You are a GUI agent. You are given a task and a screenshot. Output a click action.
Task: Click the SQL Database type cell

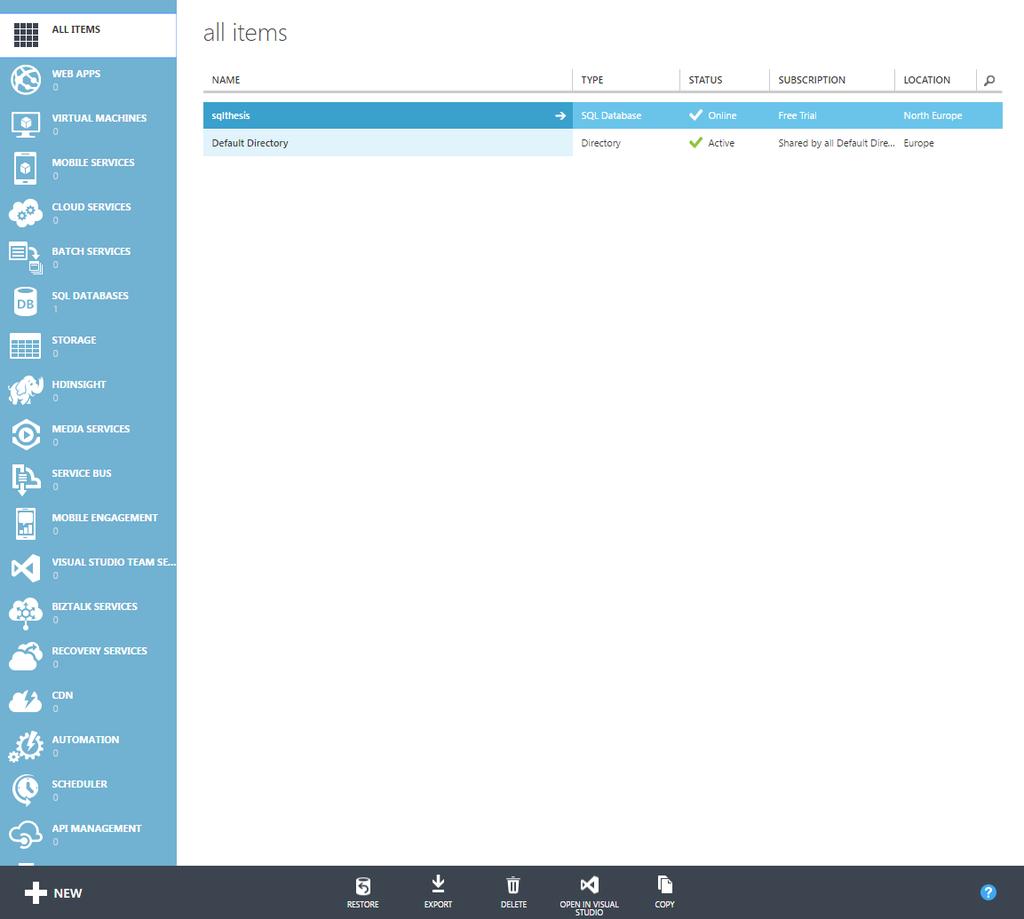[x=611, y=116]
